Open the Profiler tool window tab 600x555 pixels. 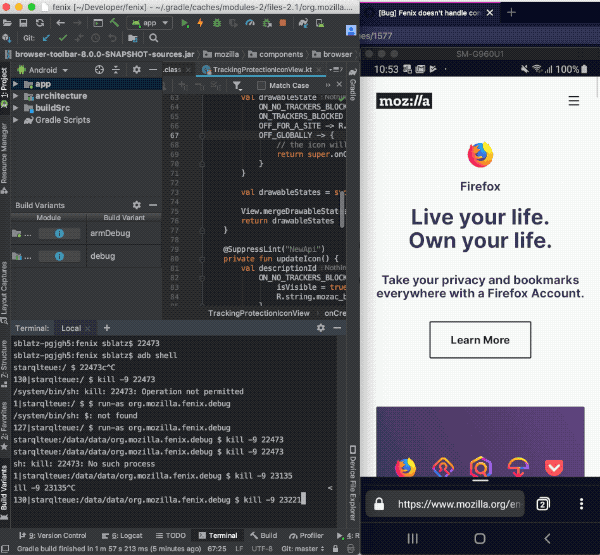306,535
